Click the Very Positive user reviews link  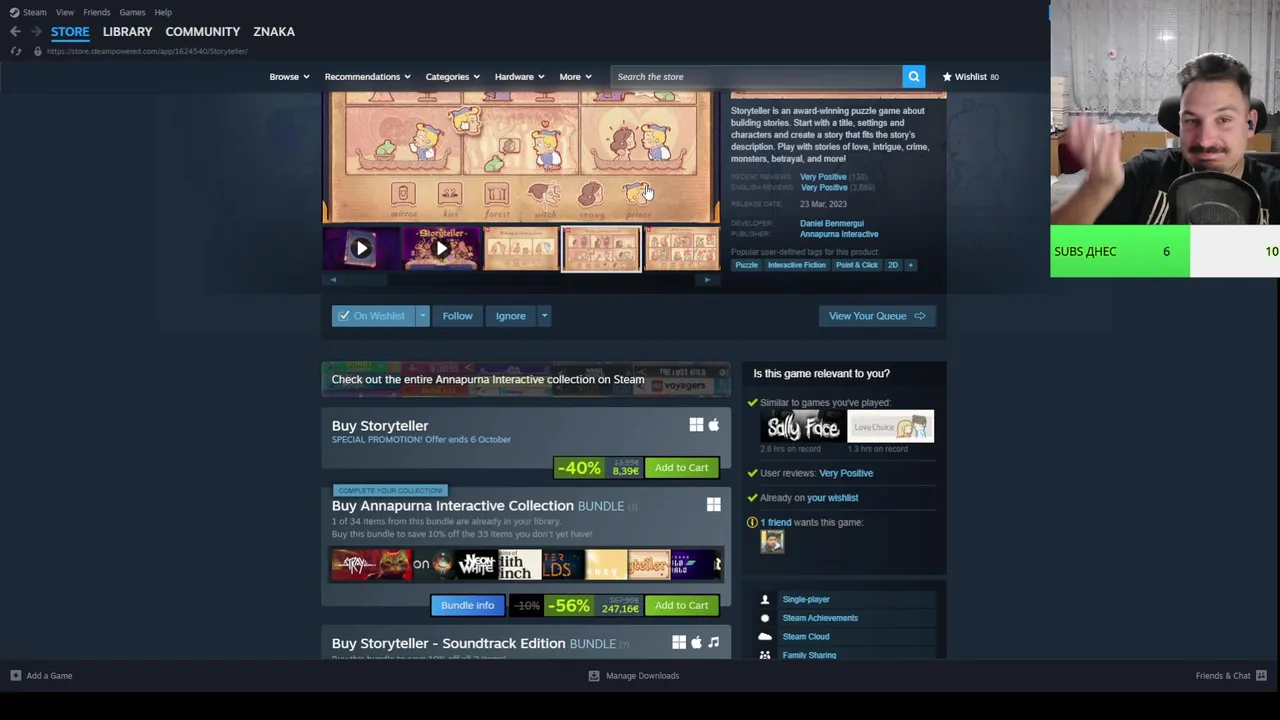click(x=846, y=473)
